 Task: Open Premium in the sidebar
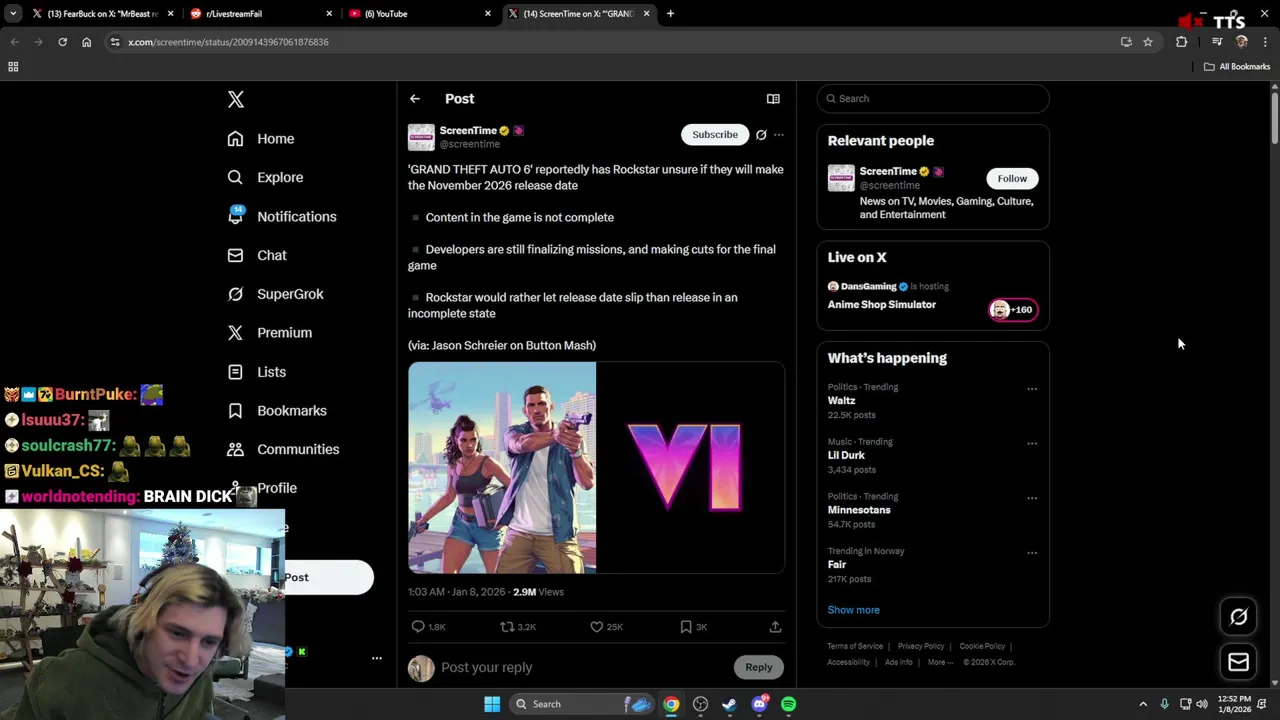[270, 333]
